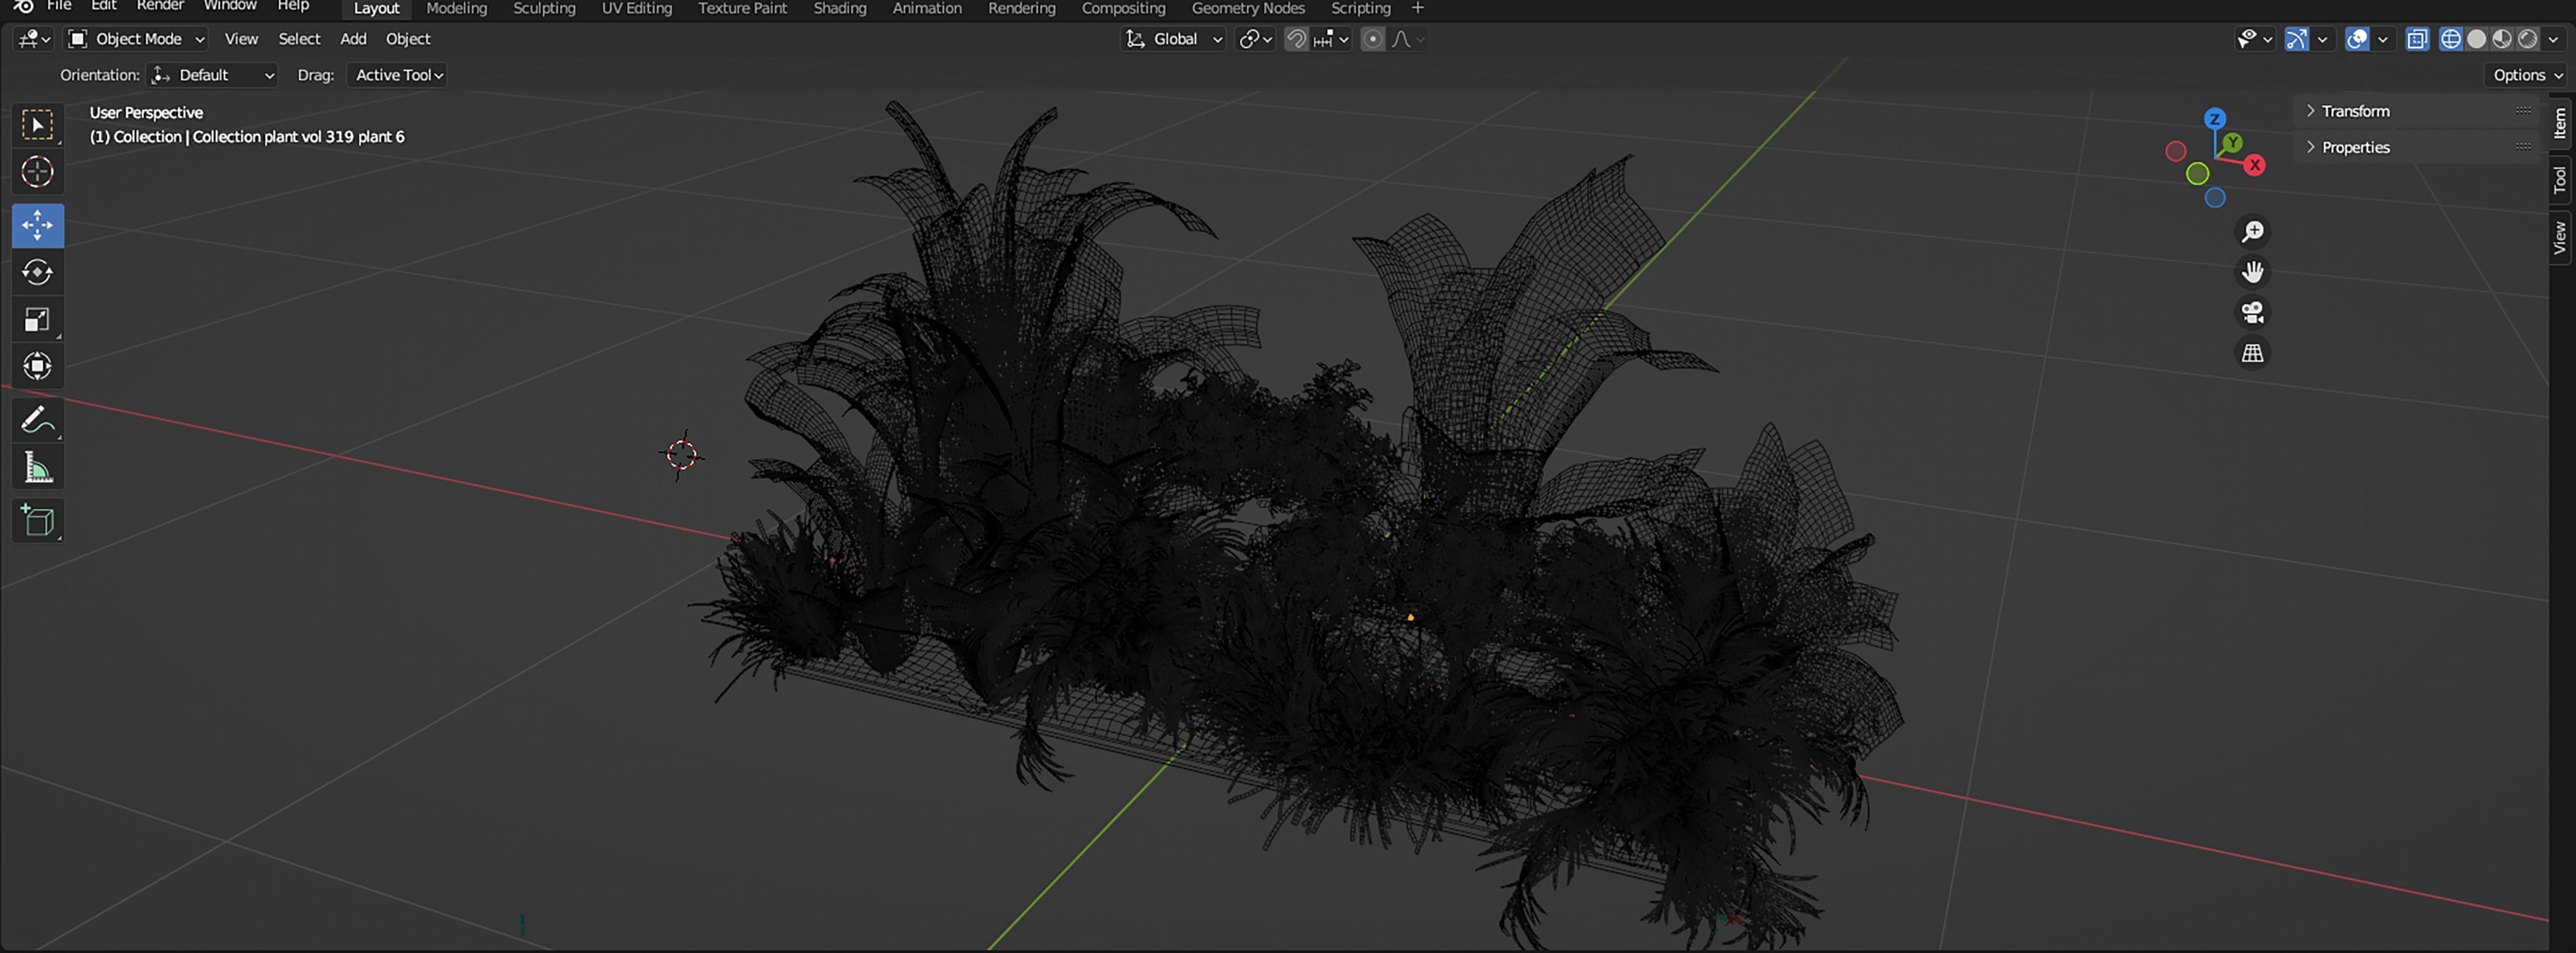
Task: Click the green Y axis gizmo
Action: (2232, 143)
